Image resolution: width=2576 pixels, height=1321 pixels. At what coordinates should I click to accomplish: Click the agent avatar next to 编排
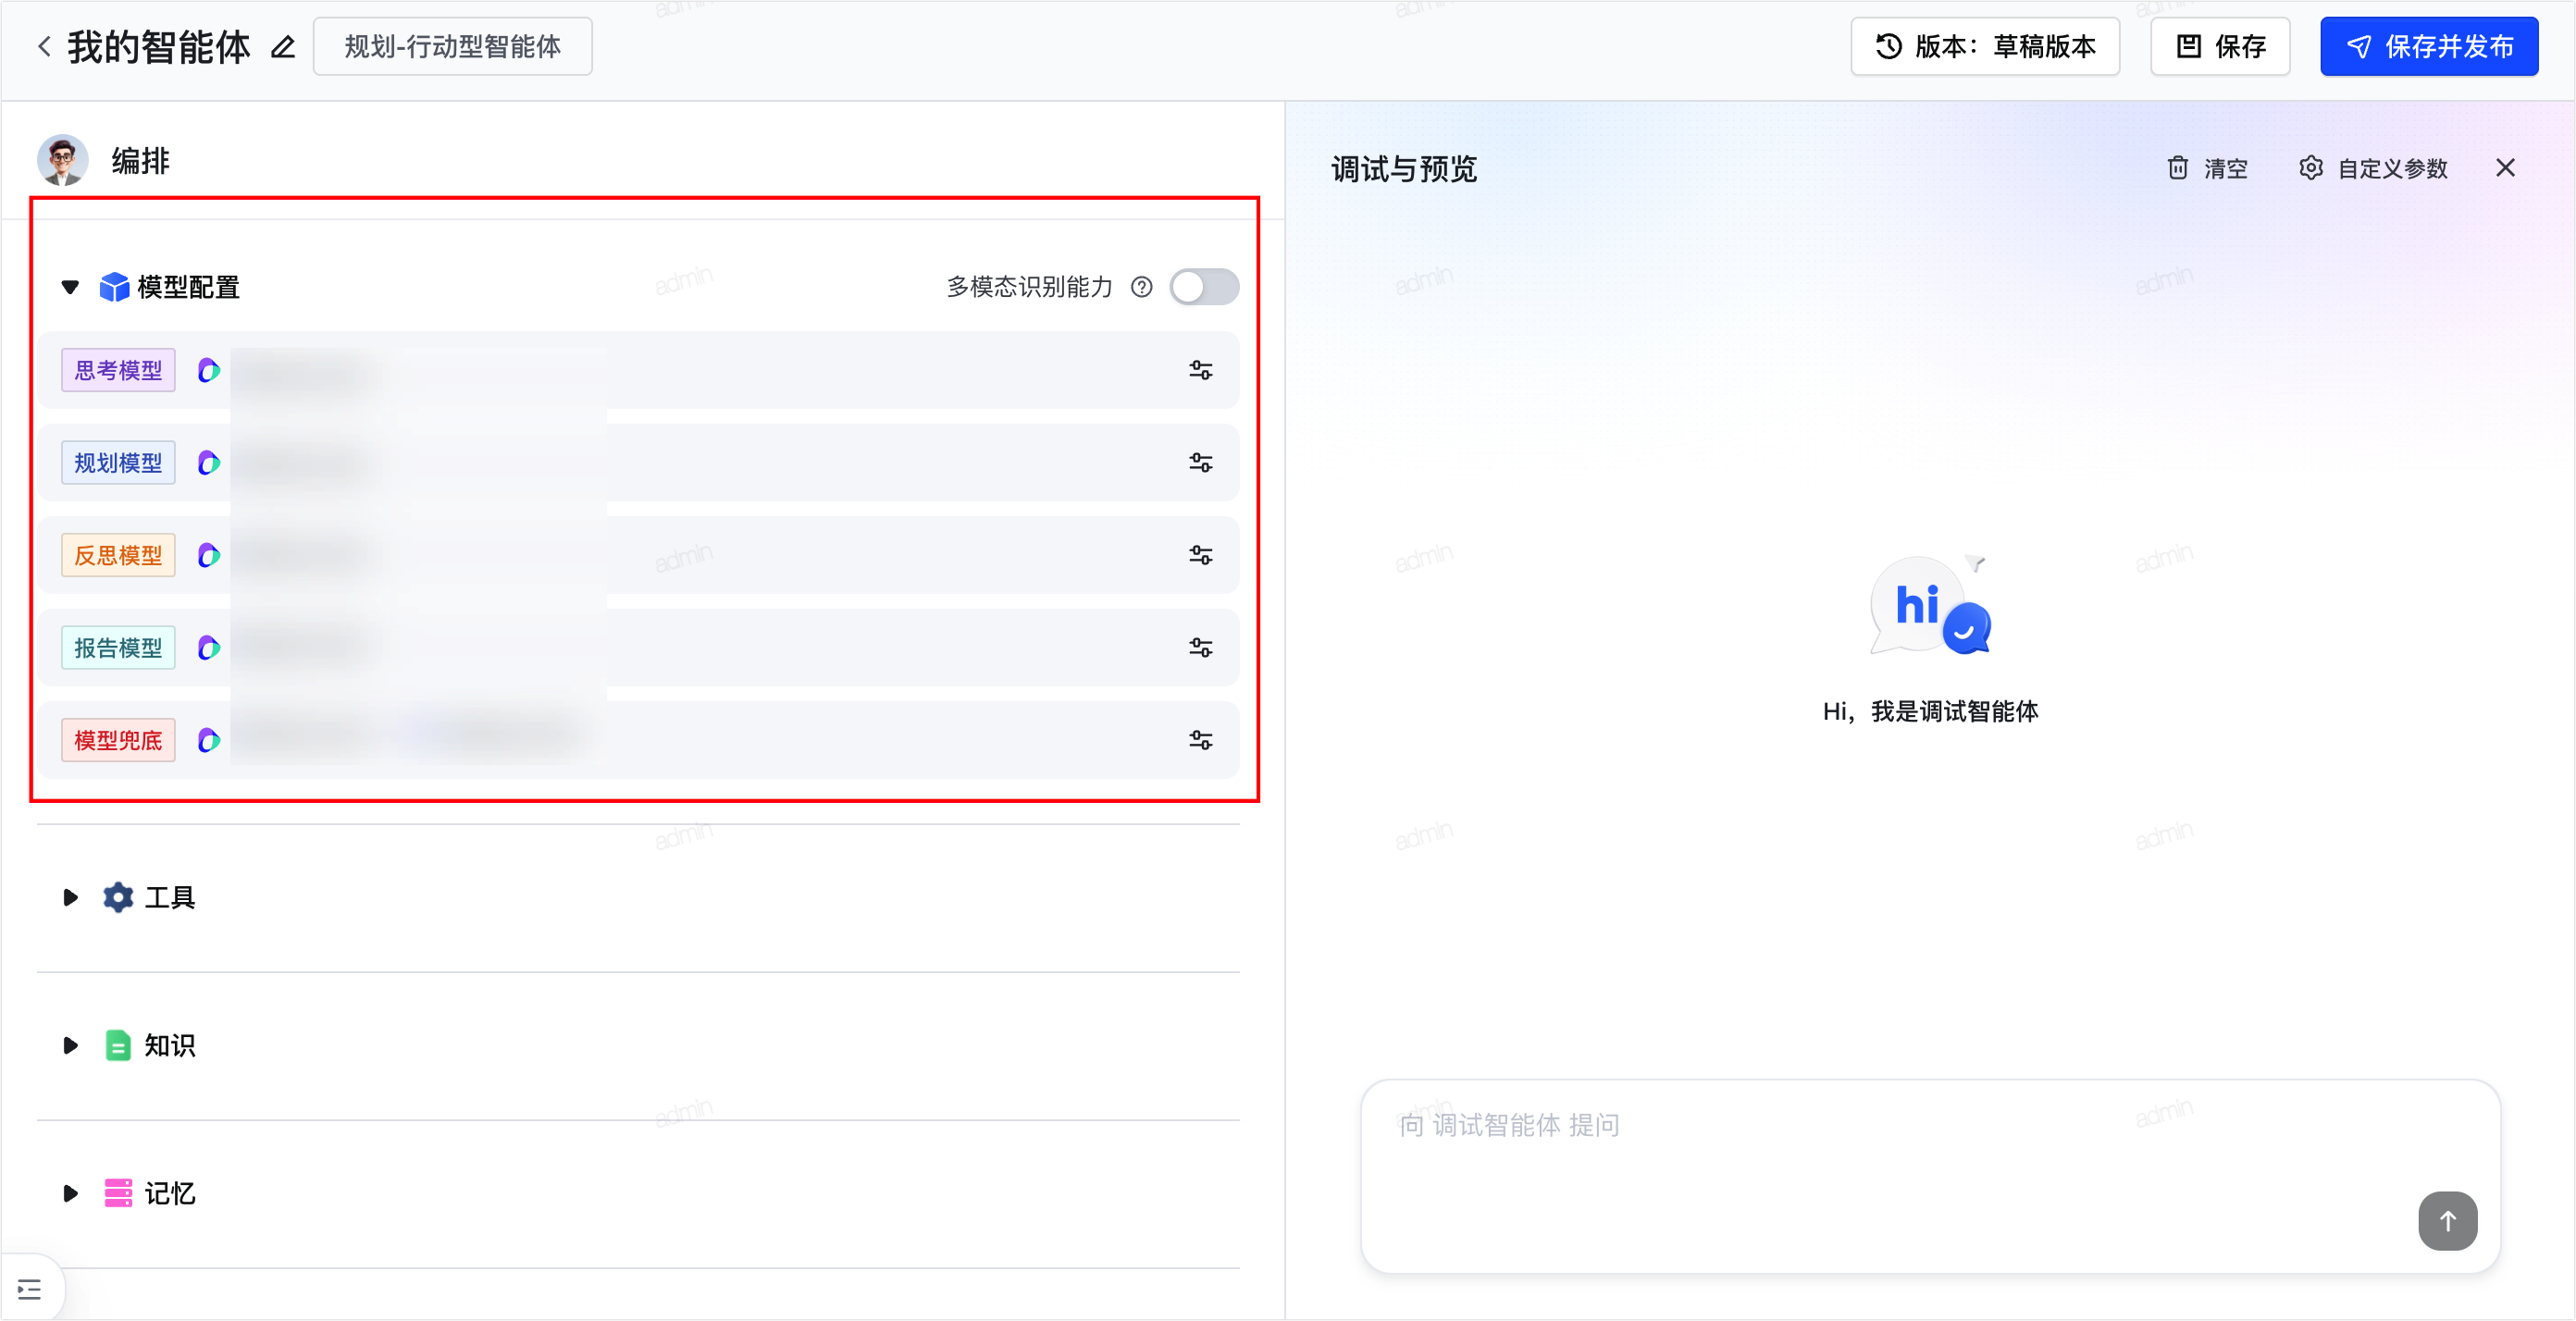click(63, 160)
